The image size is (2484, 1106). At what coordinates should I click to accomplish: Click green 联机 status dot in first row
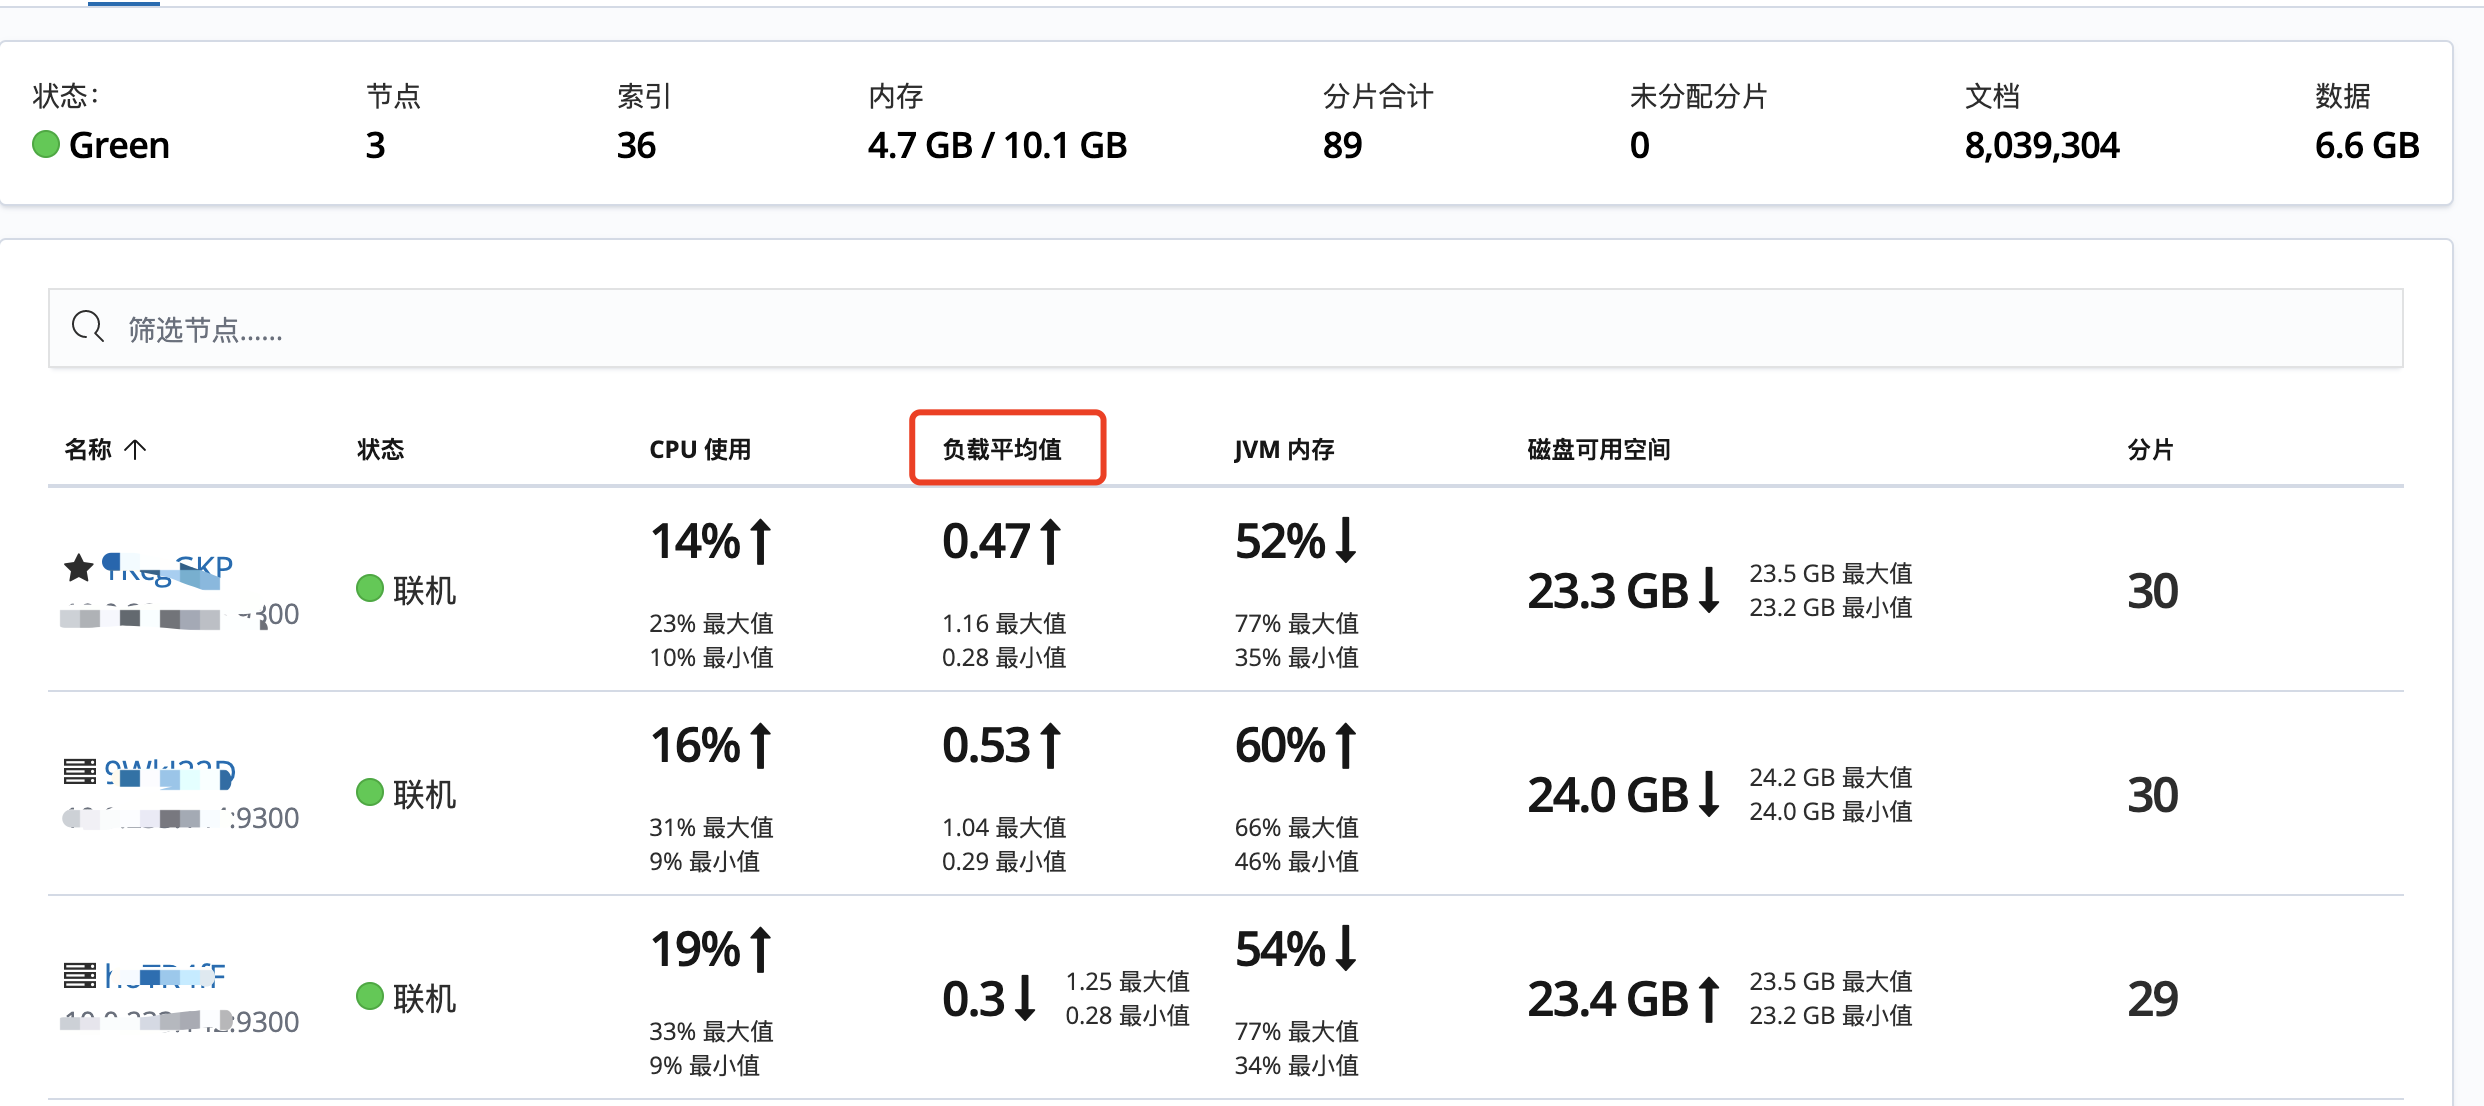pyautogui.click(x=370, y=589)
